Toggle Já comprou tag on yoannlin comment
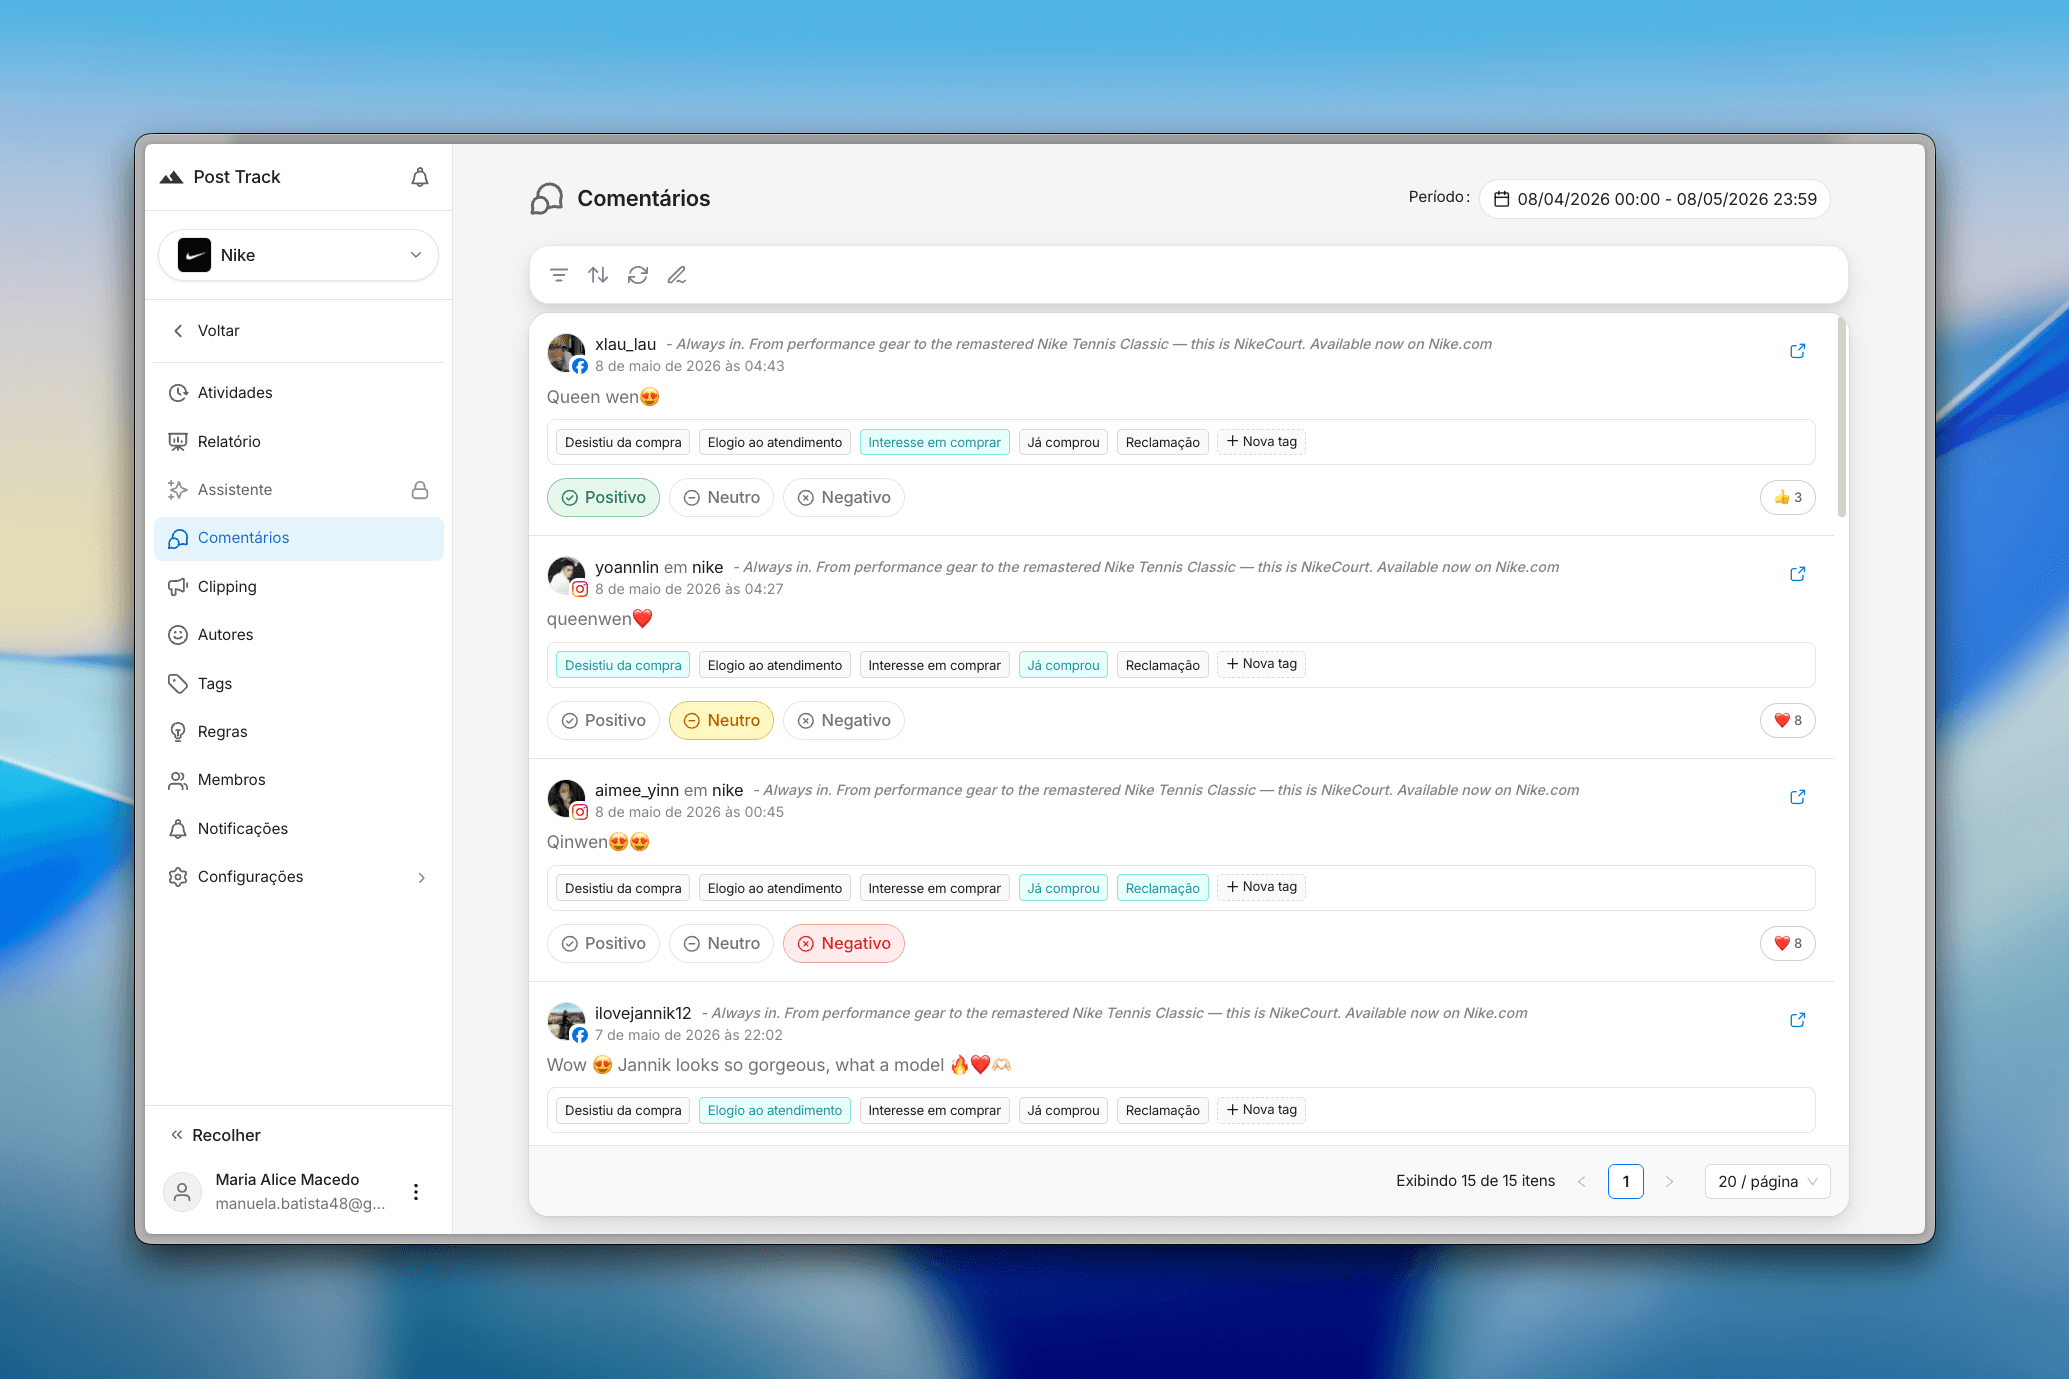This screenshot has height=1379, width=2069. point(1063,666)
